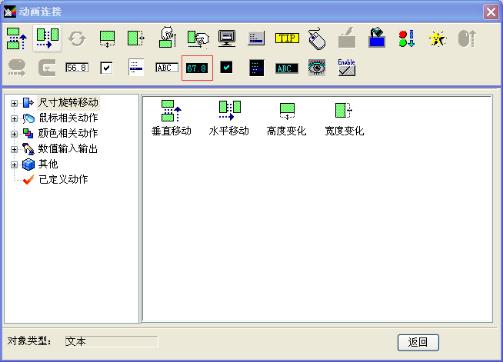
Task: Click the rotation animation toolbar icon
Action: point(77,39)
